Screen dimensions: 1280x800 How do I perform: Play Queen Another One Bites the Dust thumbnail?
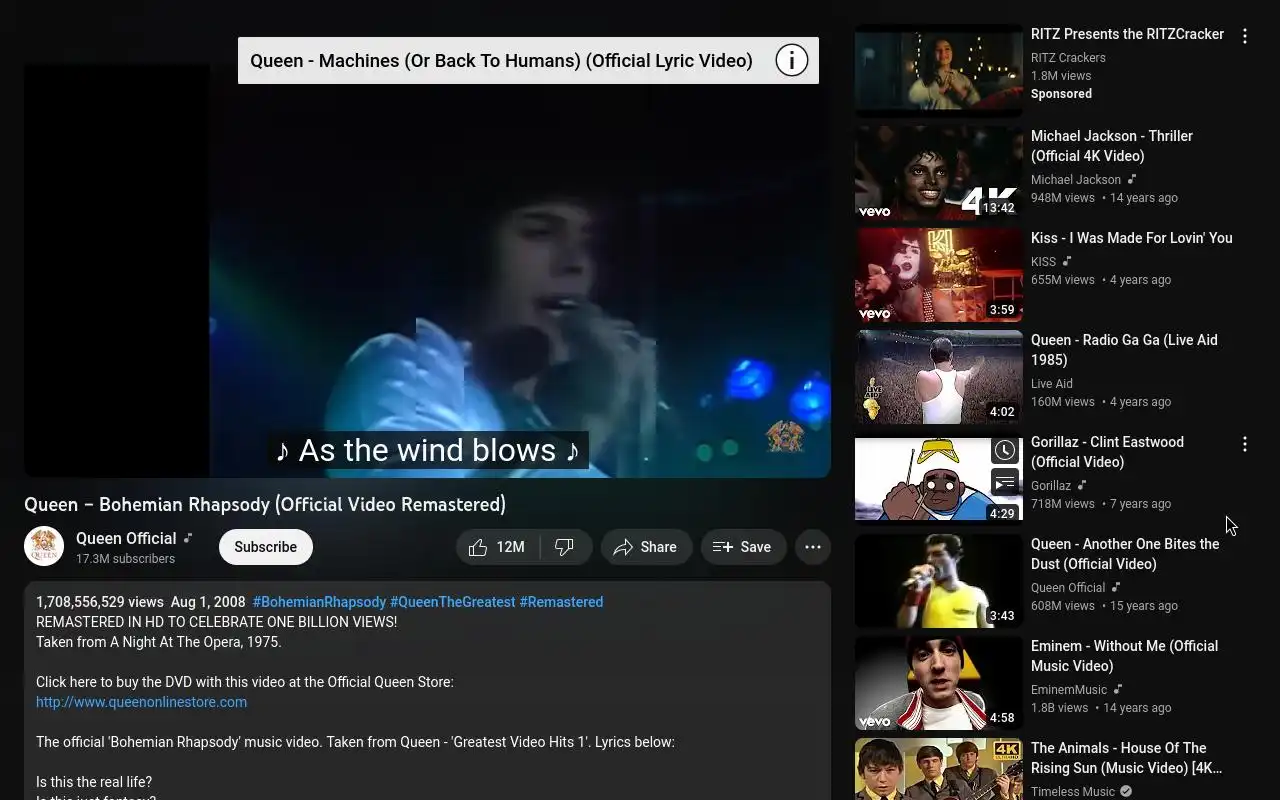(939, 581)
